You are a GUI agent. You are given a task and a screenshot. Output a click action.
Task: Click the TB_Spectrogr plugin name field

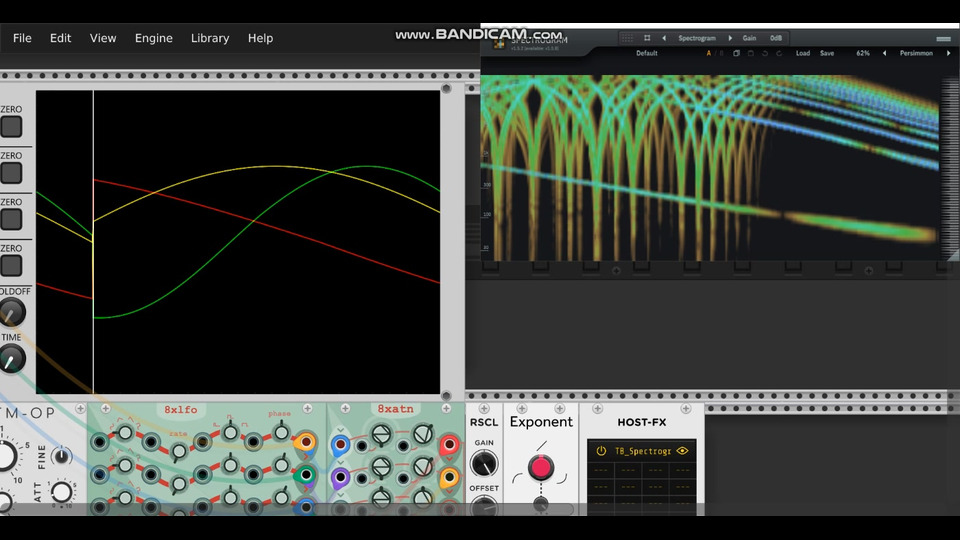point(641,451)
